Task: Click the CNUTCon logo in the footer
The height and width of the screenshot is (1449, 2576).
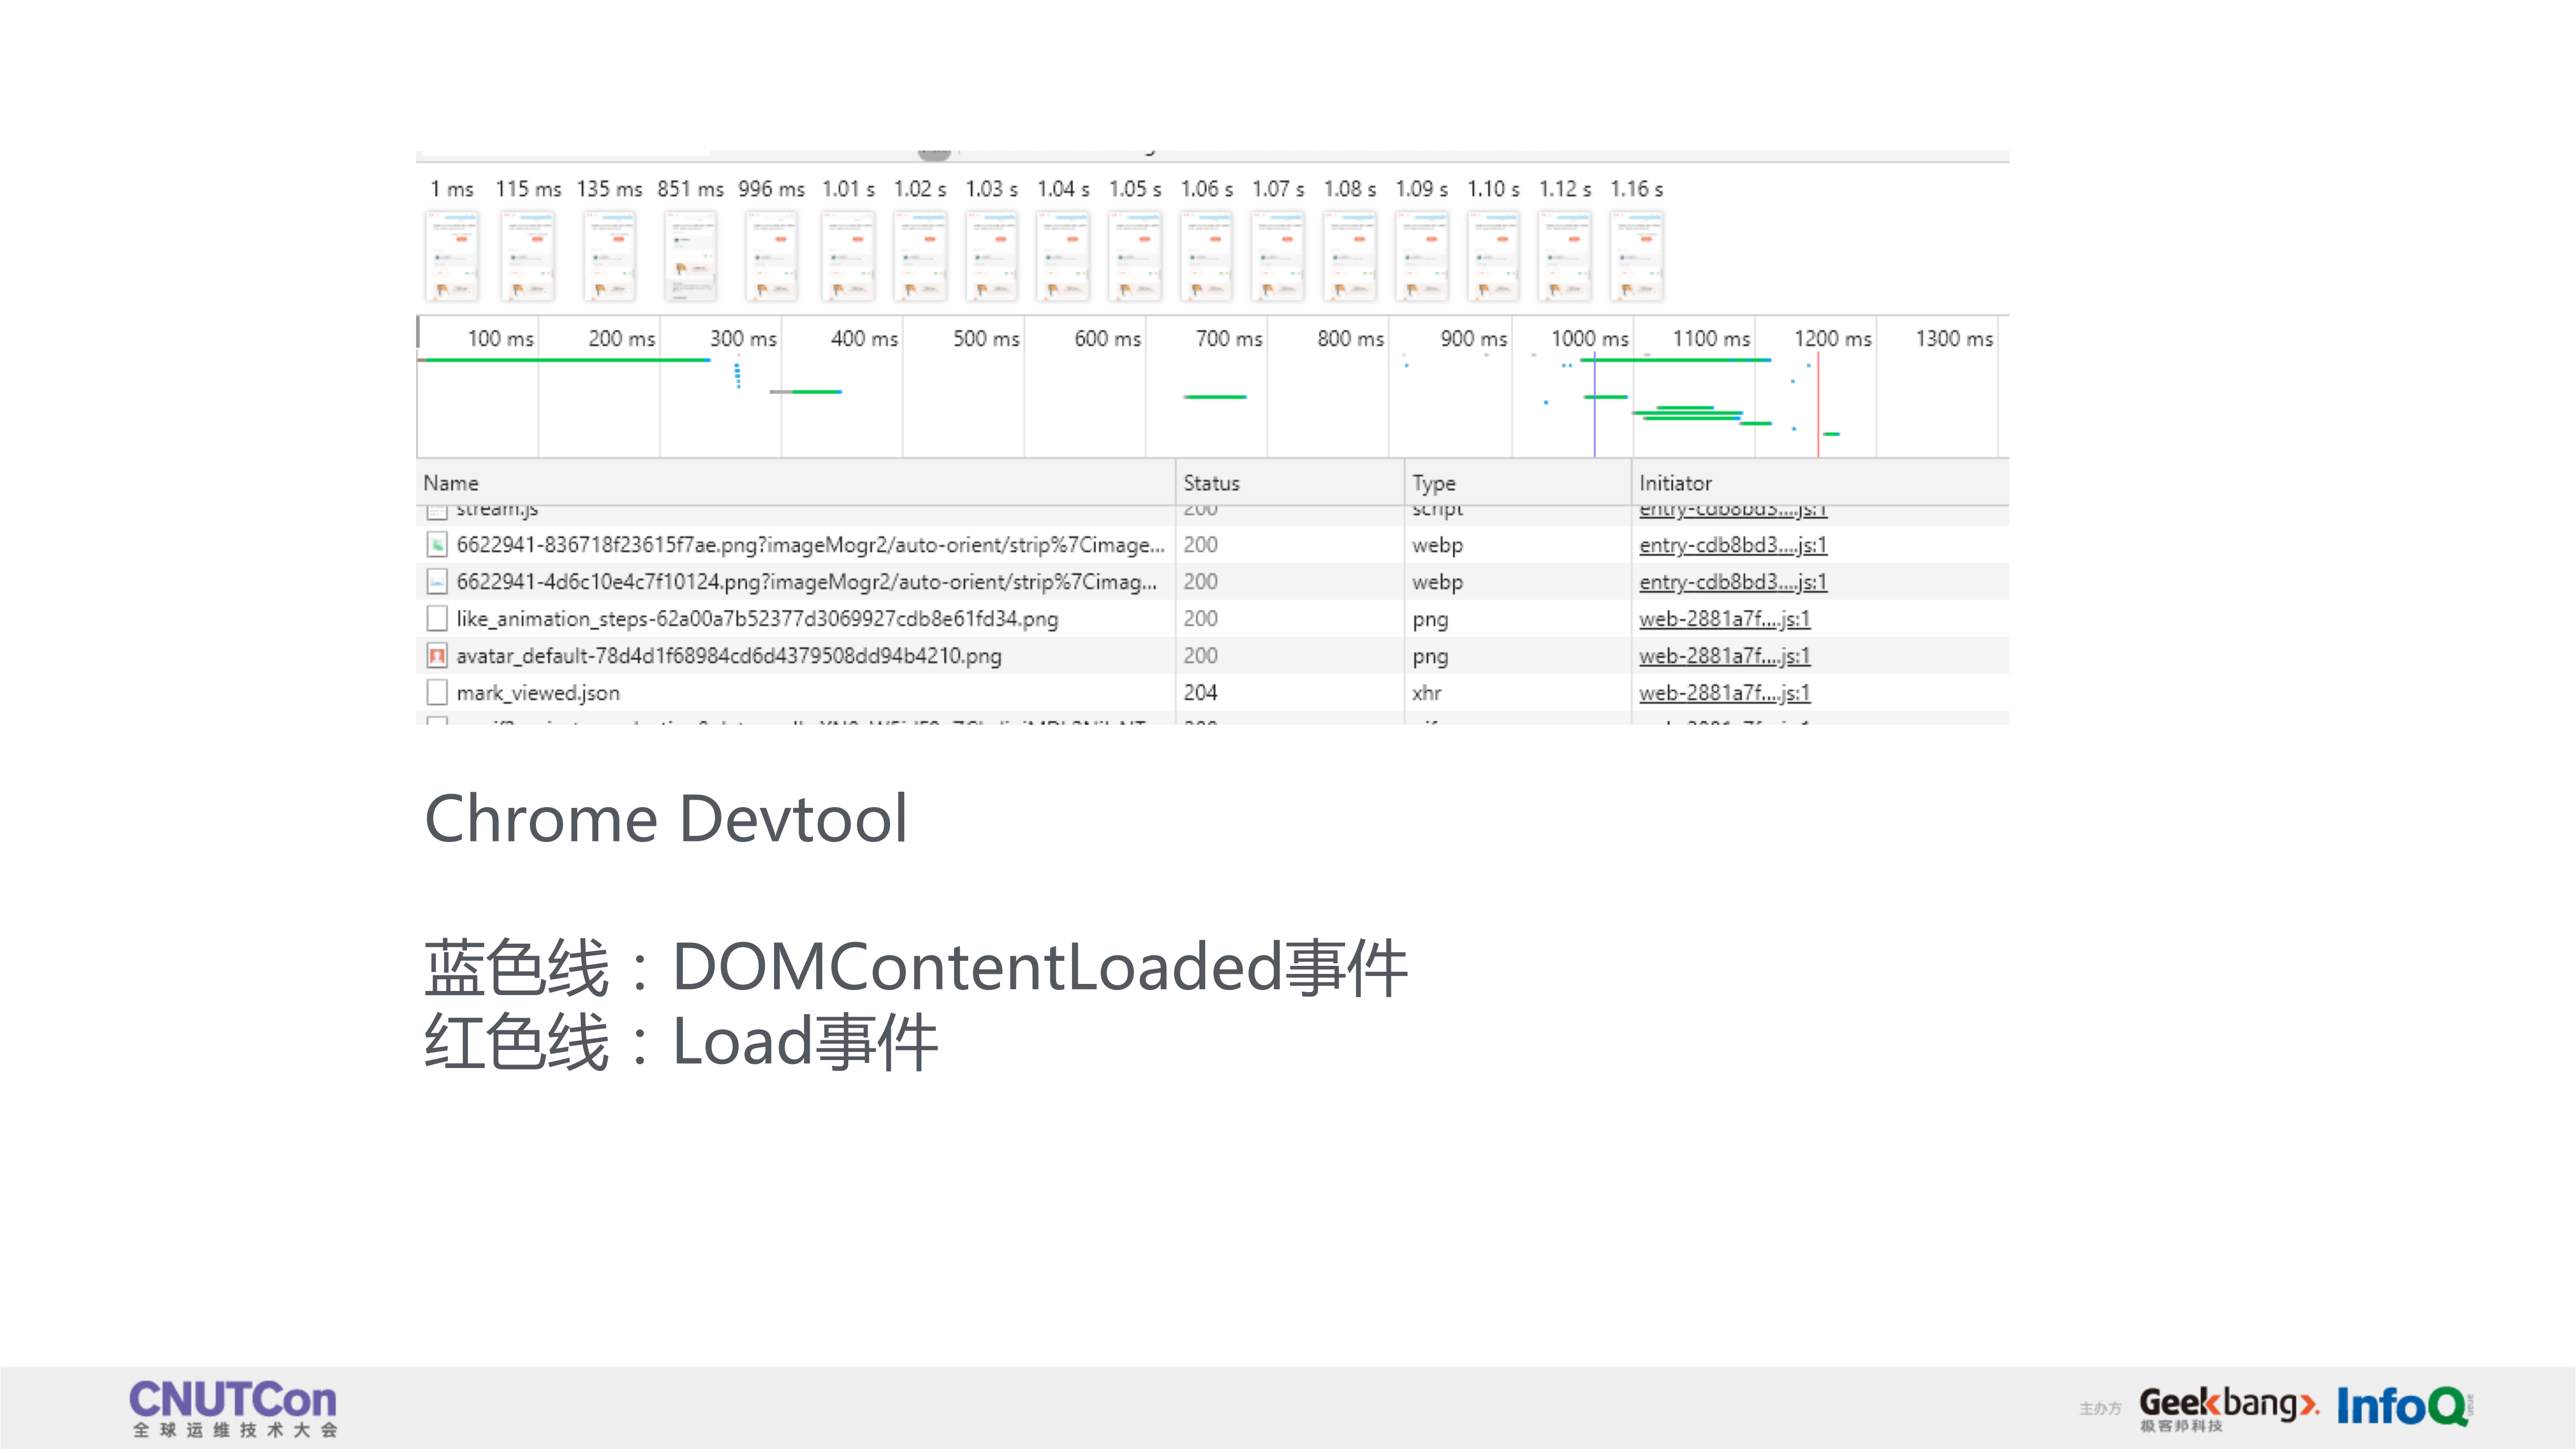Action: click(x=233, y=1406)
